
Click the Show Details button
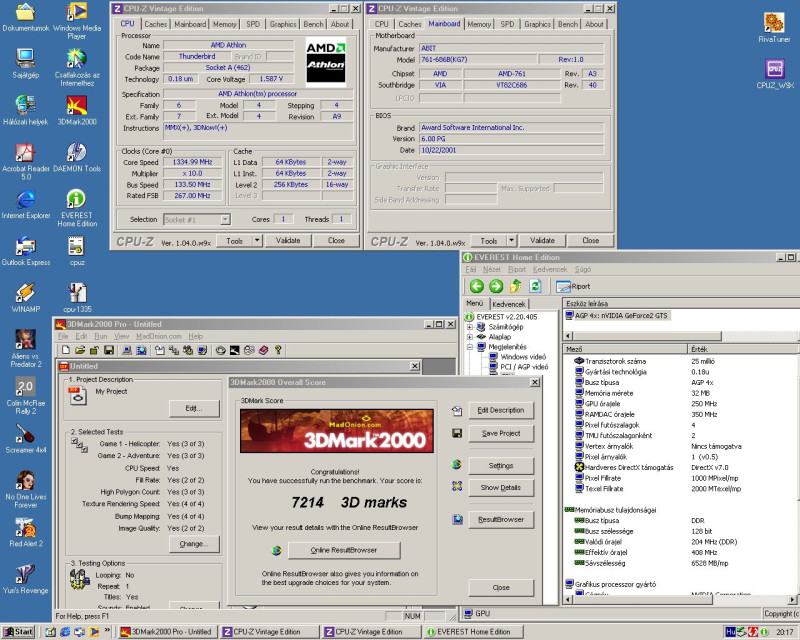coord(501,487)
